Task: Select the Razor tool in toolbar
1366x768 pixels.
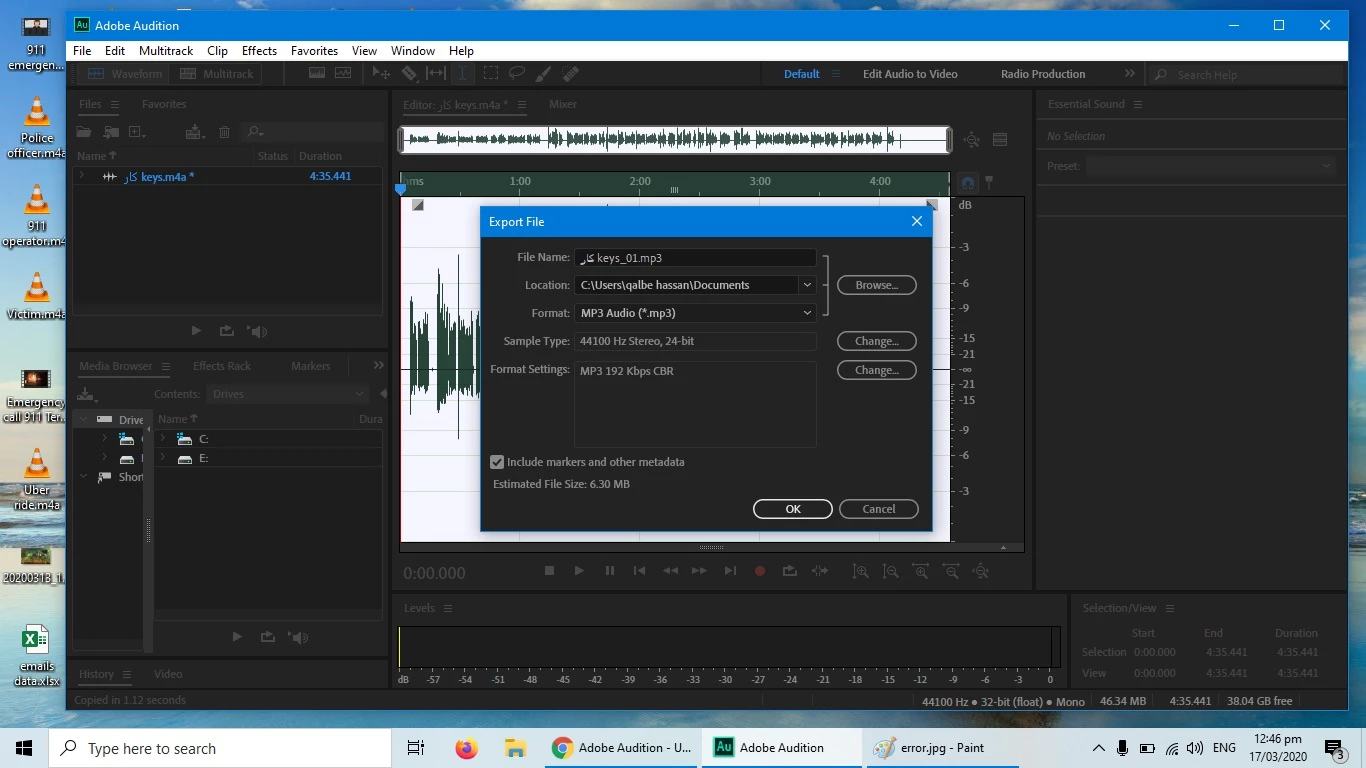Action: (409, 73)
